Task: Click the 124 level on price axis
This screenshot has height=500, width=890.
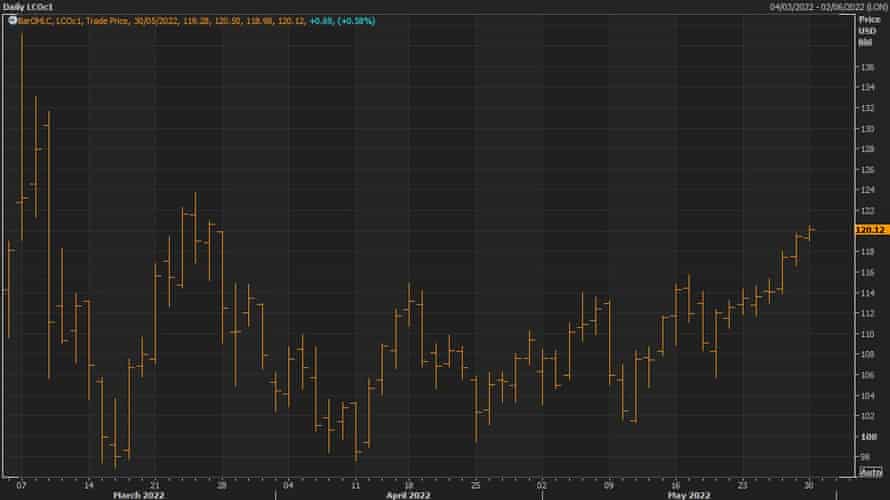Action: (x=866, y=190)
